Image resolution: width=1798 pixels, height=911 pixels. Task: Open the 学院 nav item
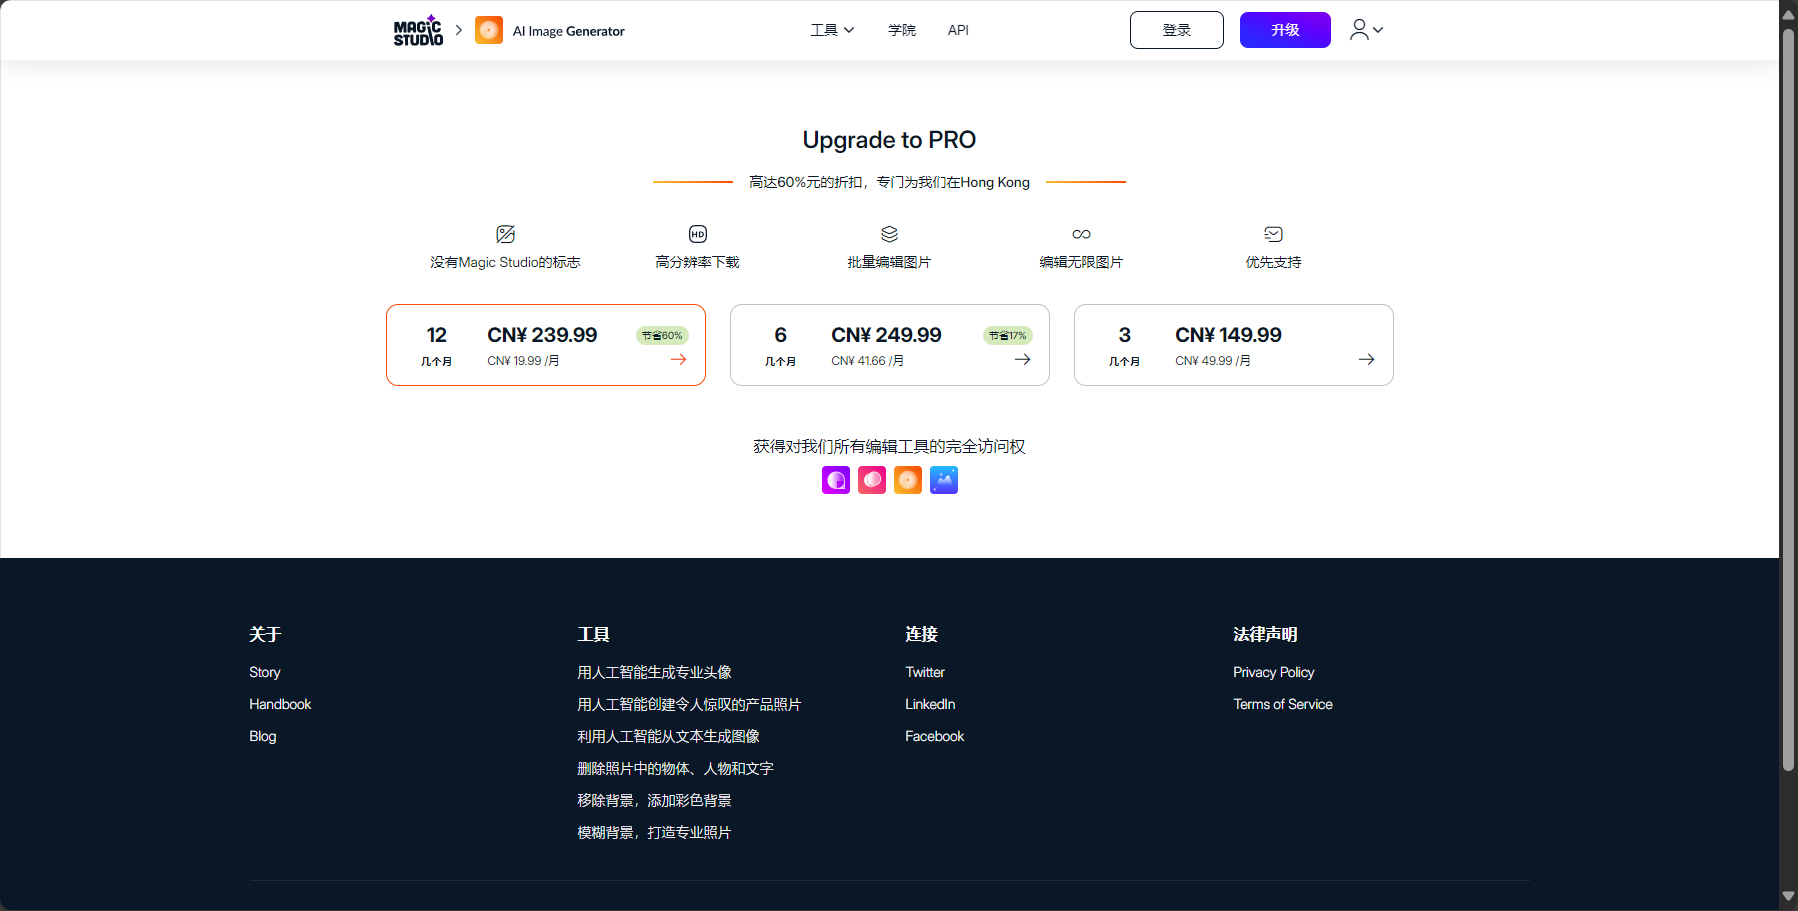click(902, 30)
